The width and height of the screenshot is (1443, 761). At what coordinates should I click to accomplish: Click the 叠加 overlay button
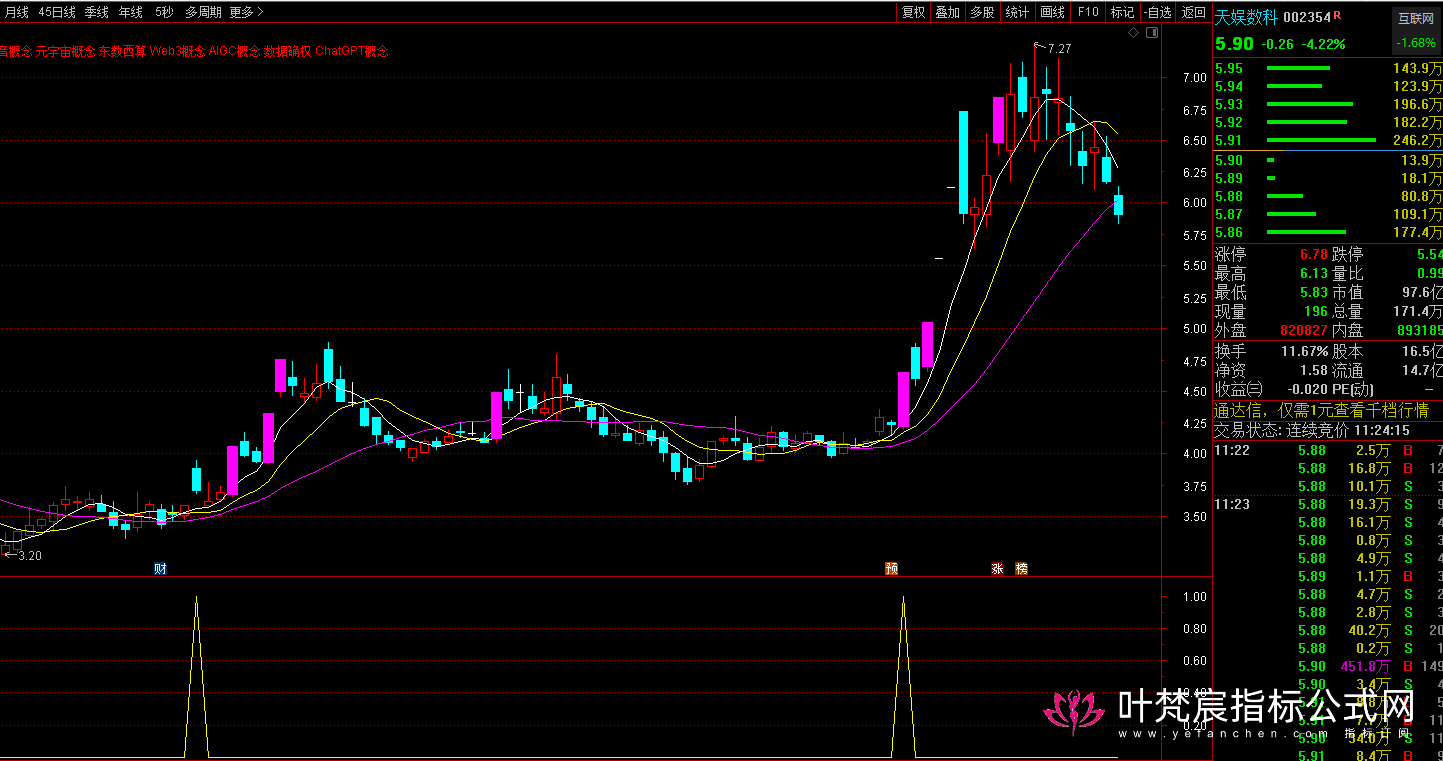click(x=947, y=12)
